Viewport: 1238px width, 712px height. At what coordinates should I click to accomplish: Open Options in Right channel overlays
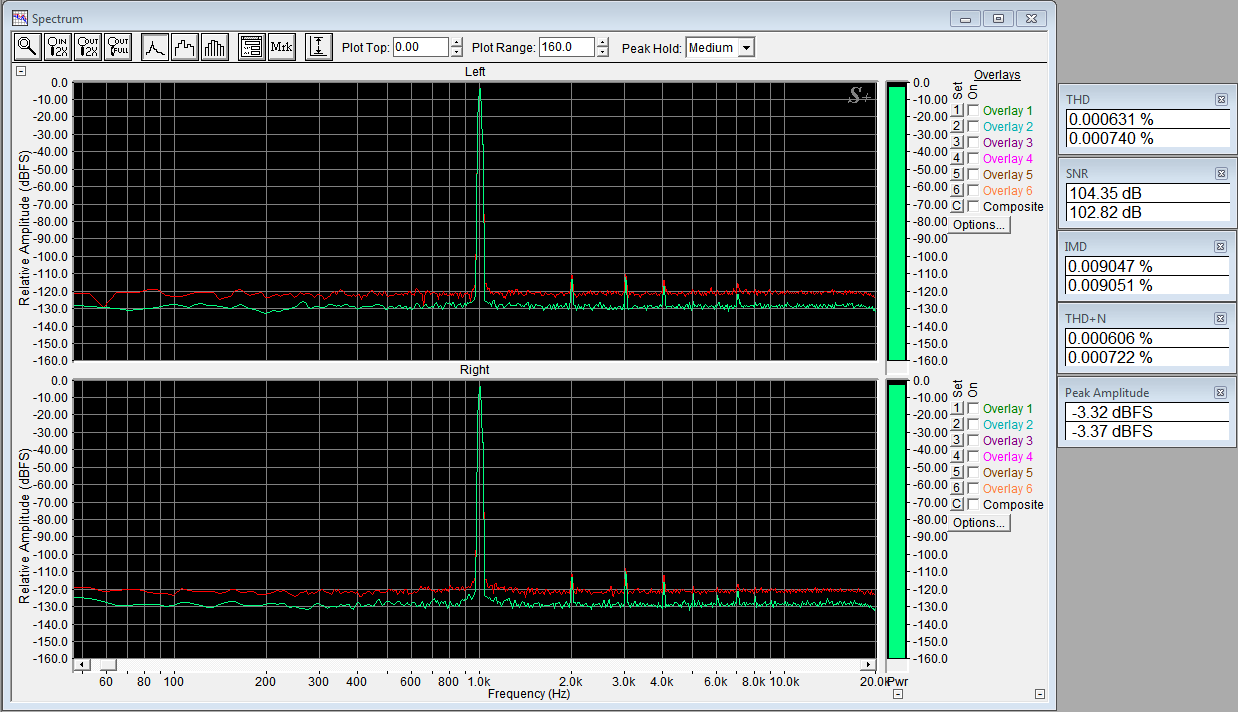[979, 523]
